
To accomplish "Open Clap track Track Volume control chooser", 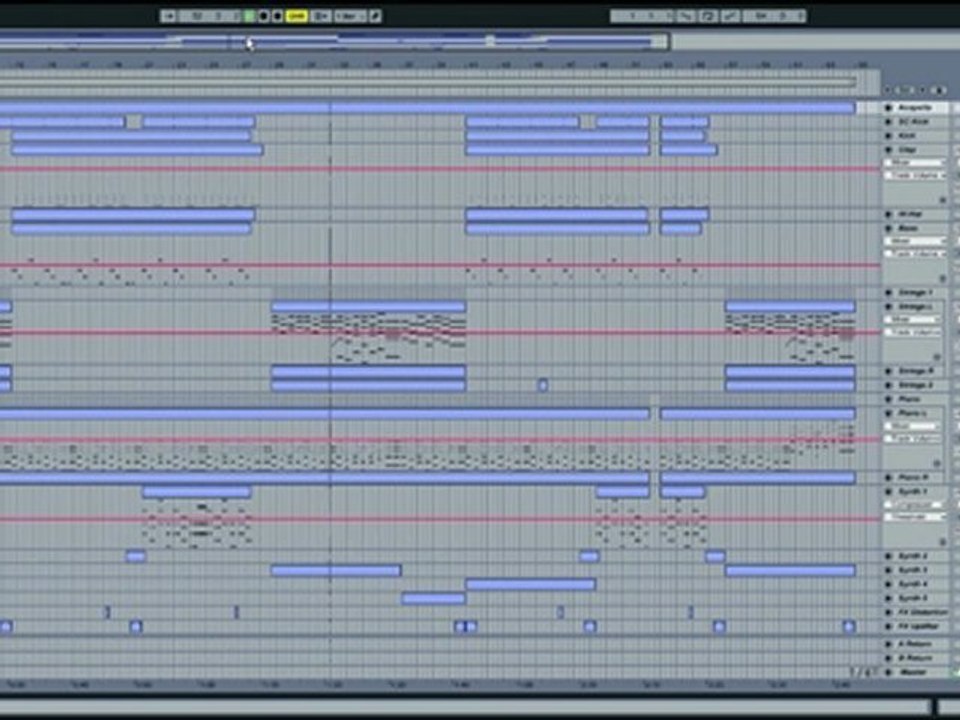I will tap(914, 176).
